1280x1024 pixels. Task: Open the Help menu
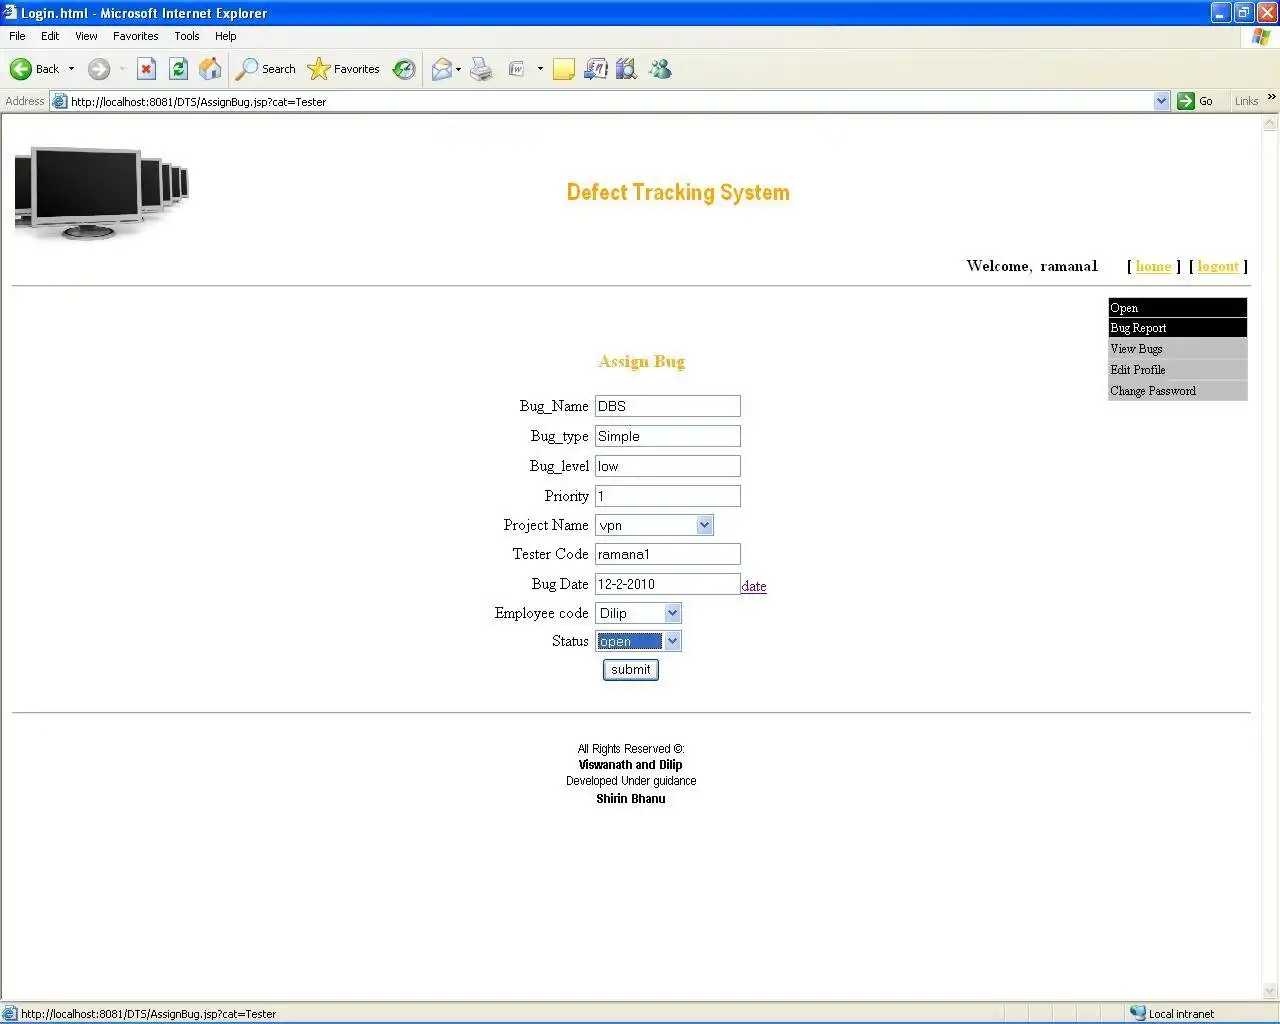click(x=226, y=36)
